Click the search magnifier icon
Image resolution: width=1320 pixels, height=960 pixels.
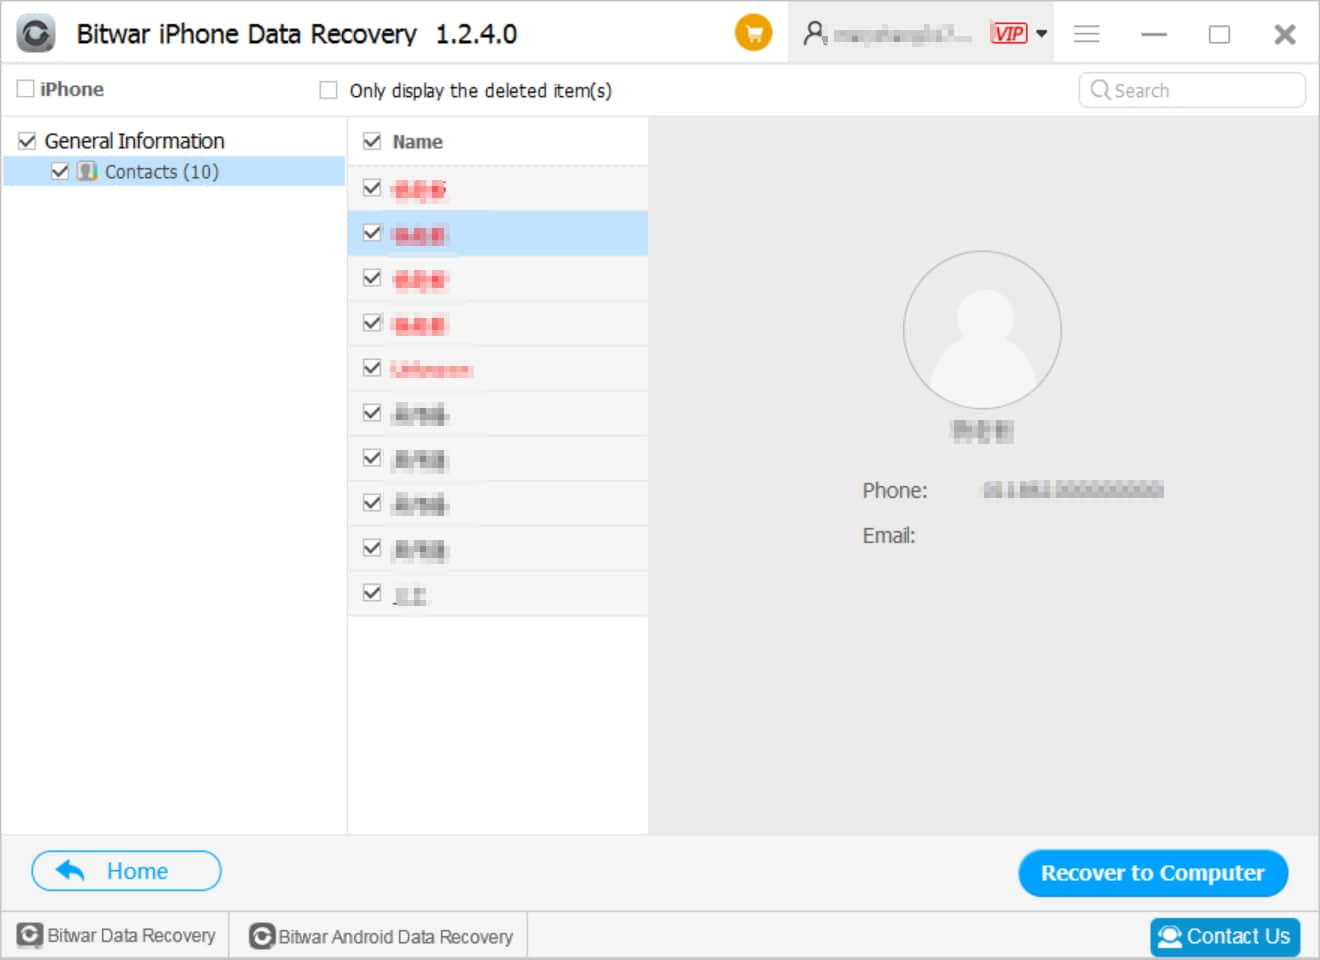click(1100, 90)
